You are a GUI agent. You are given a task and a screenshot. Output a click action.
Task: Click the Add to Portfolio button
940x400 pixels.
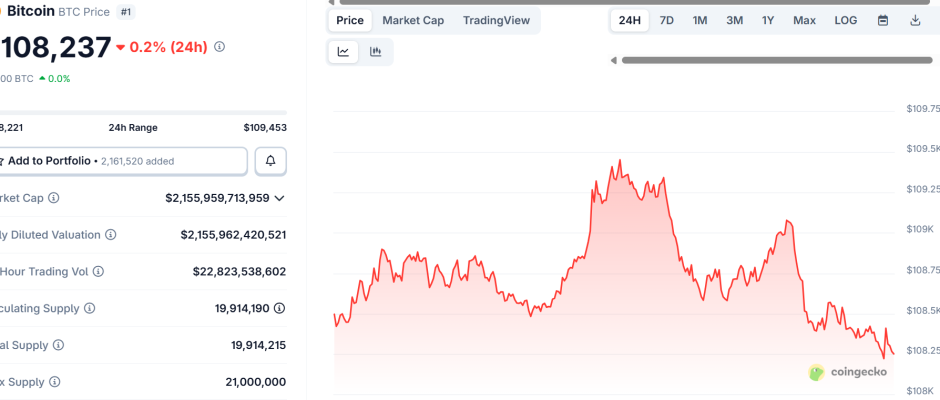[122, 161]
